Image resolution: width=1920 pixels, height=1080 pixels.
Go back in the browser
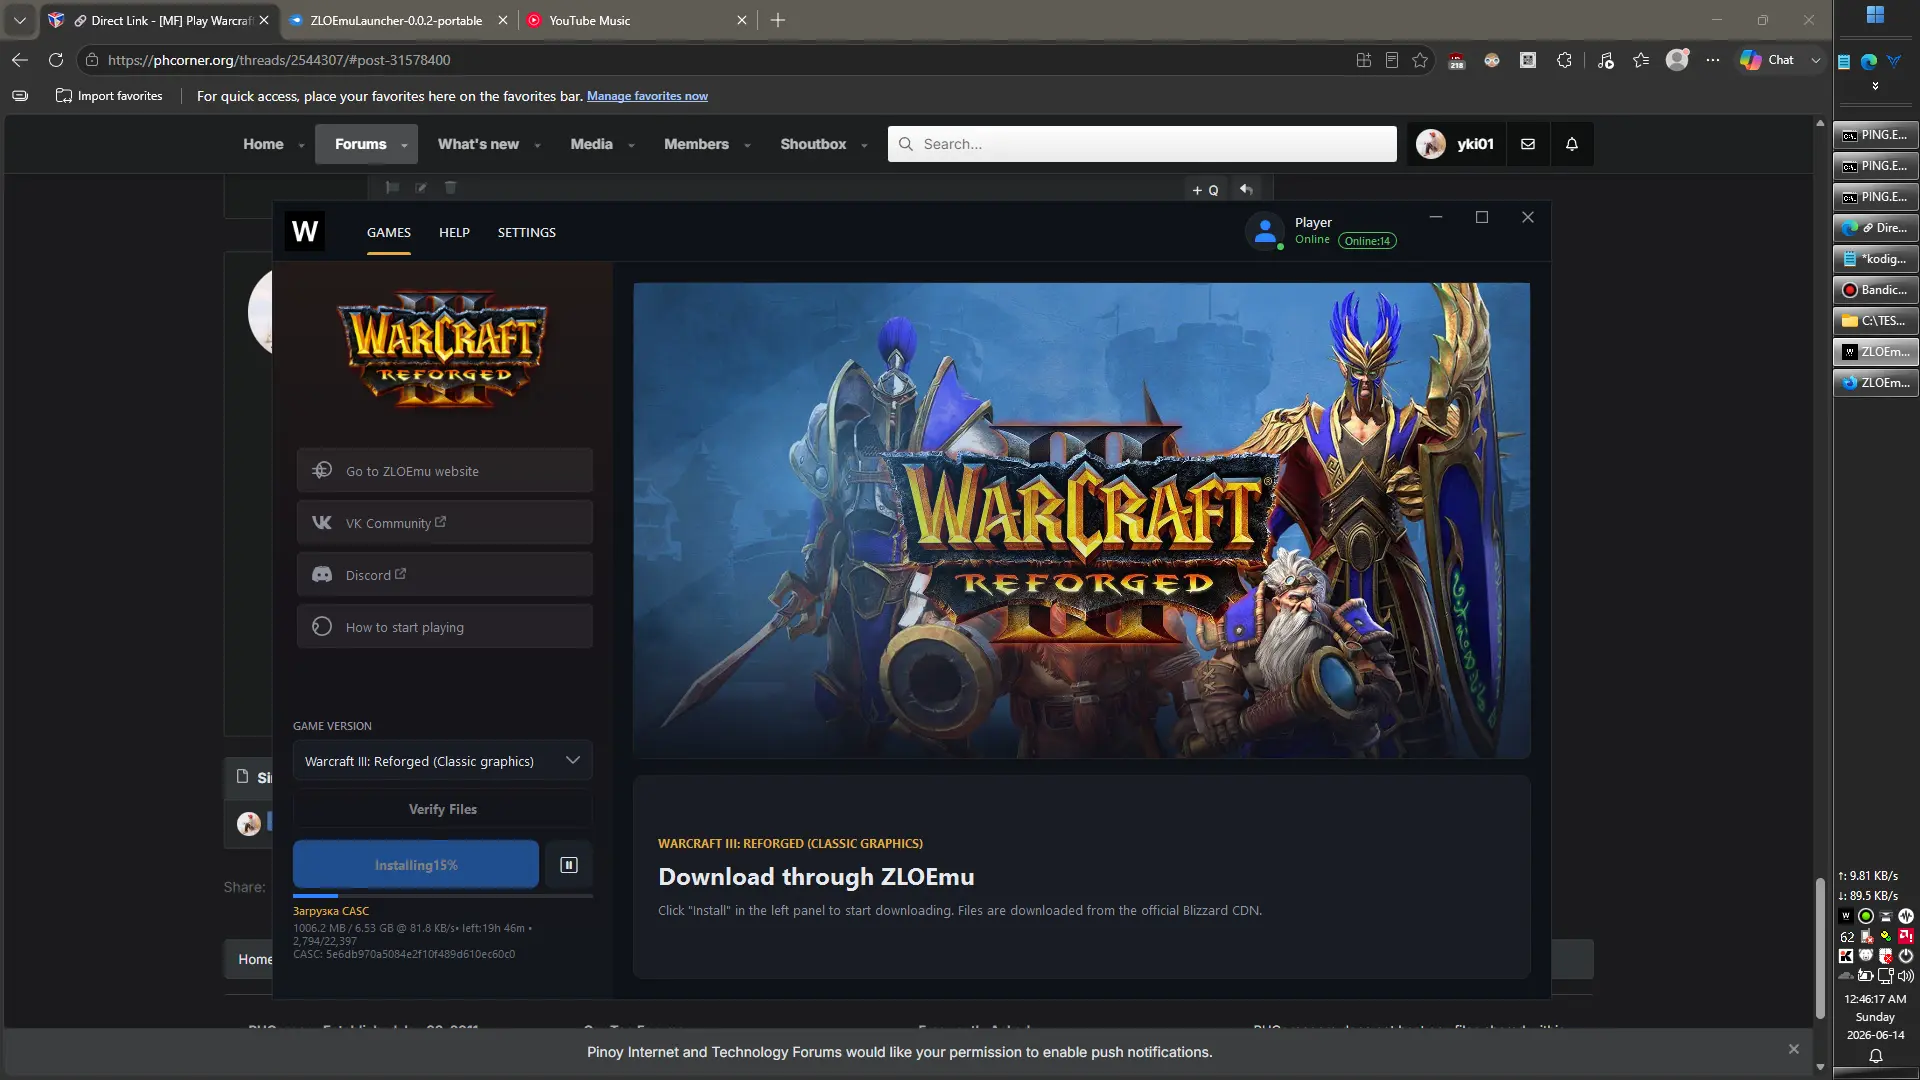point(20,60)
